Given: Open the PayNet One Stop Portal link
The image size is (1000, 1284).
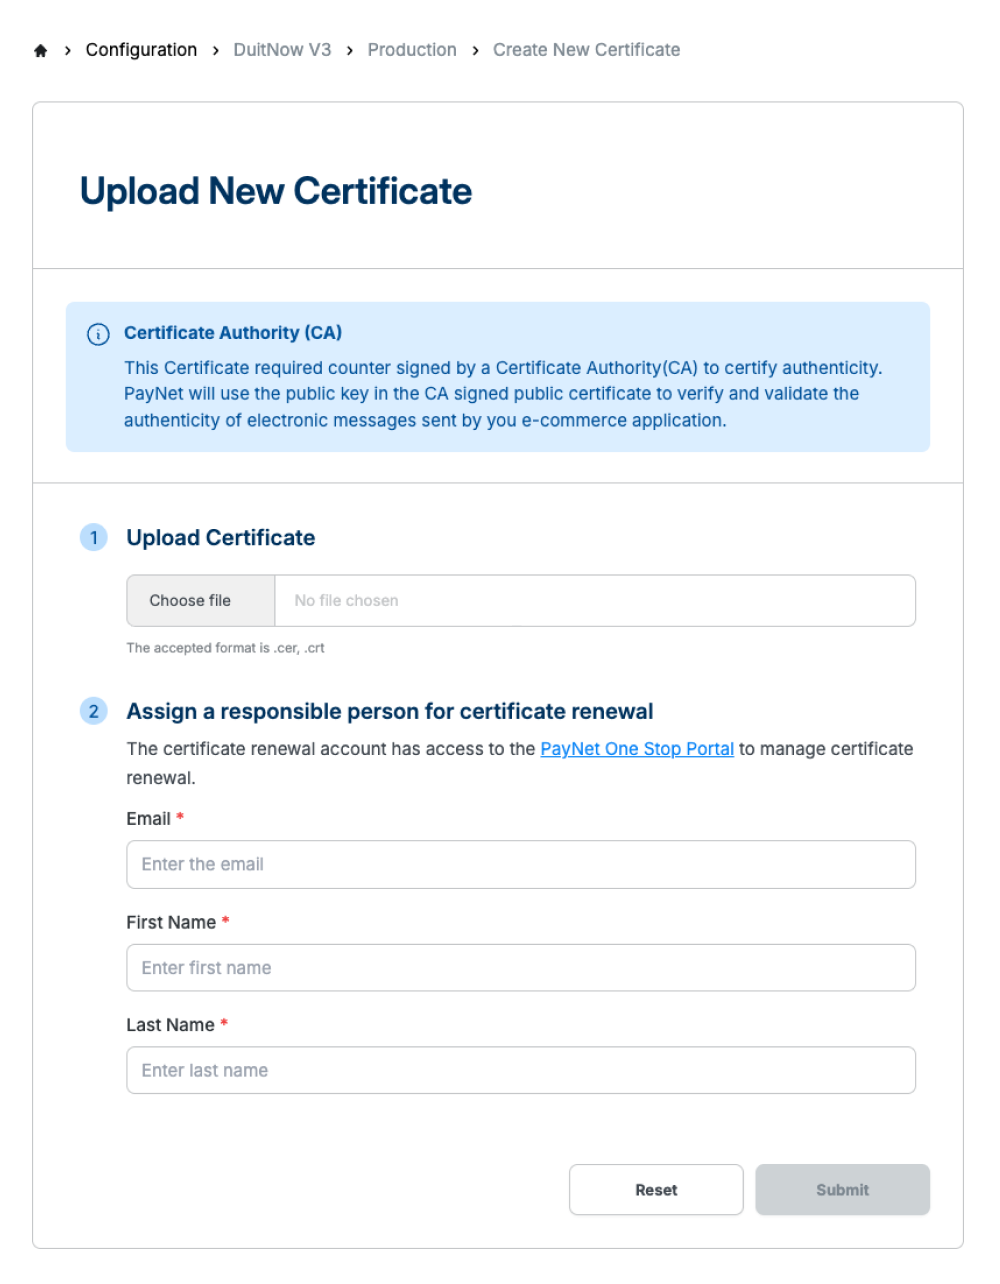Looking at the screenshot, I should pyautogui.click(x=637, y=749).
